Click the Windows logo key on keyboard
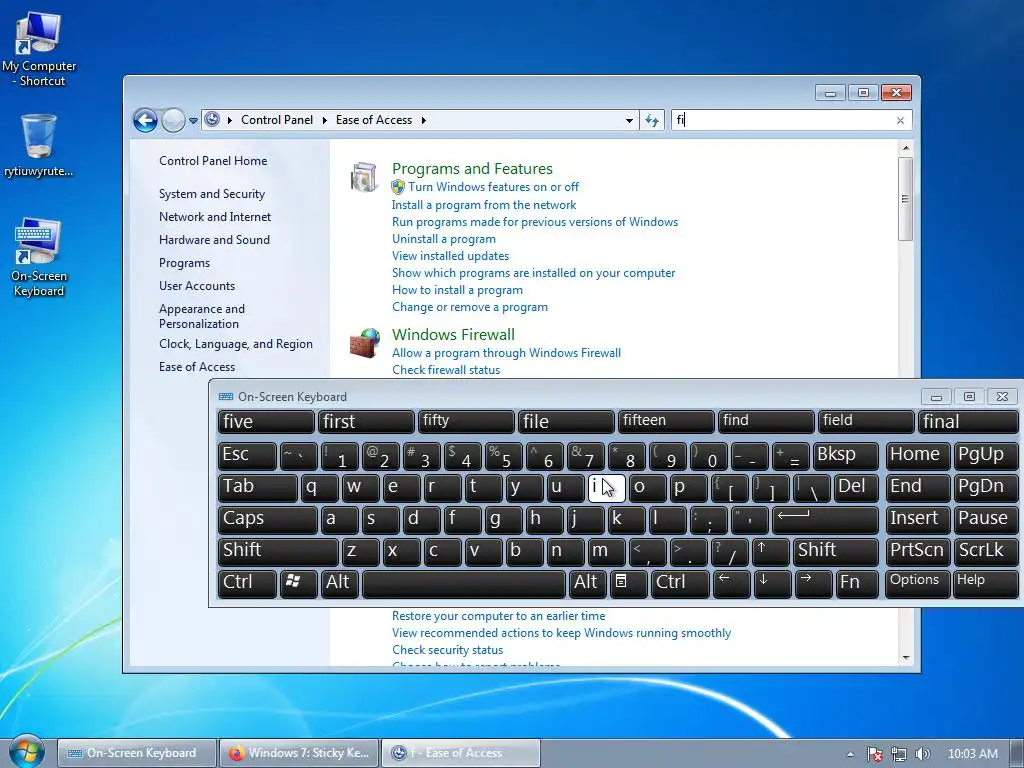Image resolution: width=1024 pixels, height=768 pixels. click(x=298, y=584)
